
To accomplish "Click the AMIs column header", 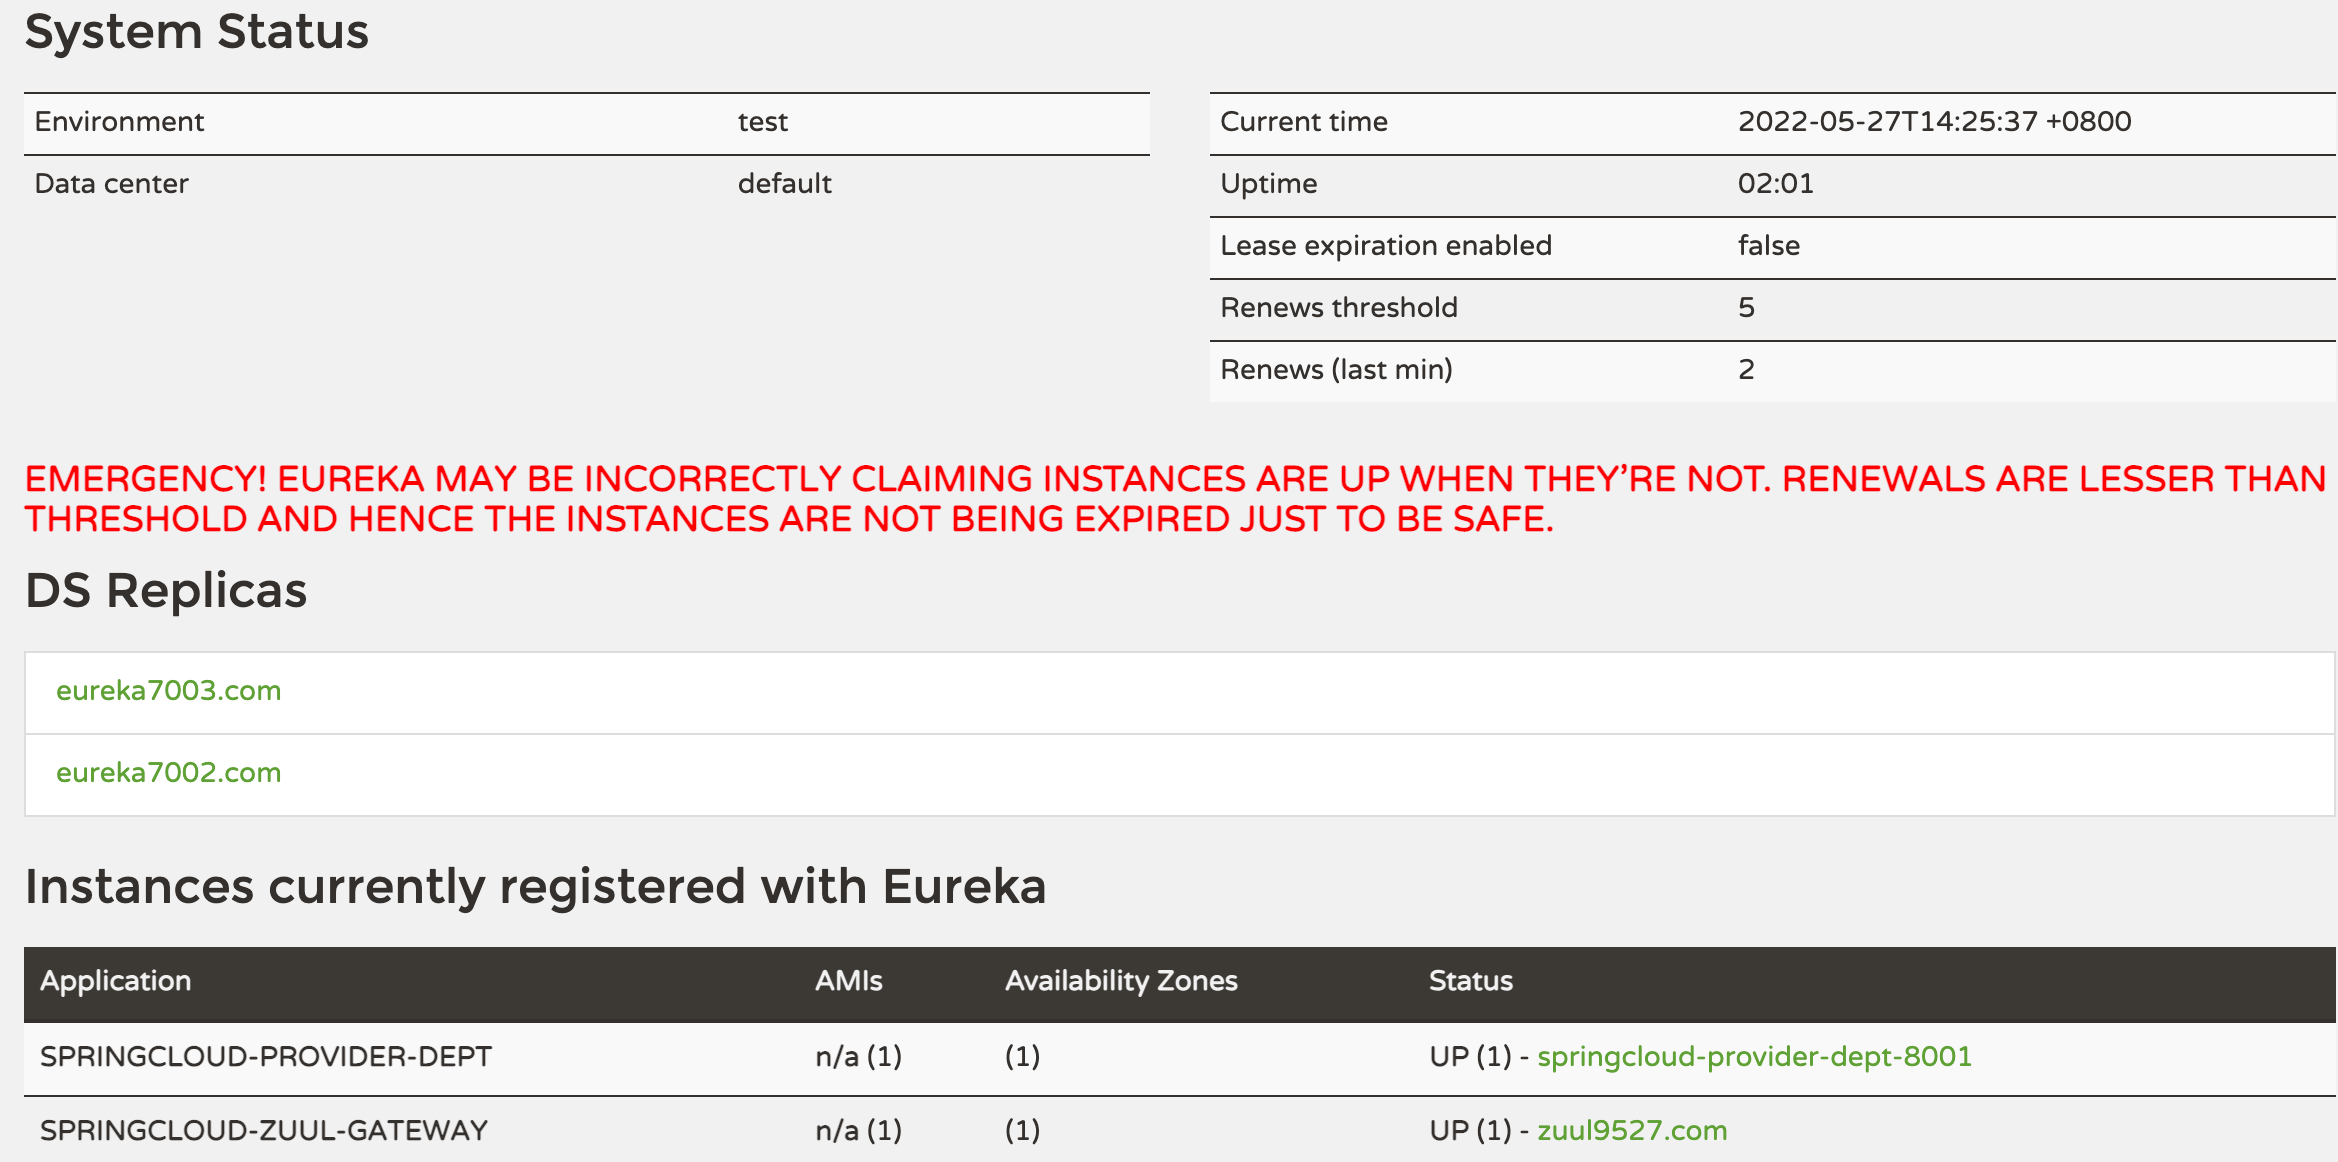I will pos(848,981).
